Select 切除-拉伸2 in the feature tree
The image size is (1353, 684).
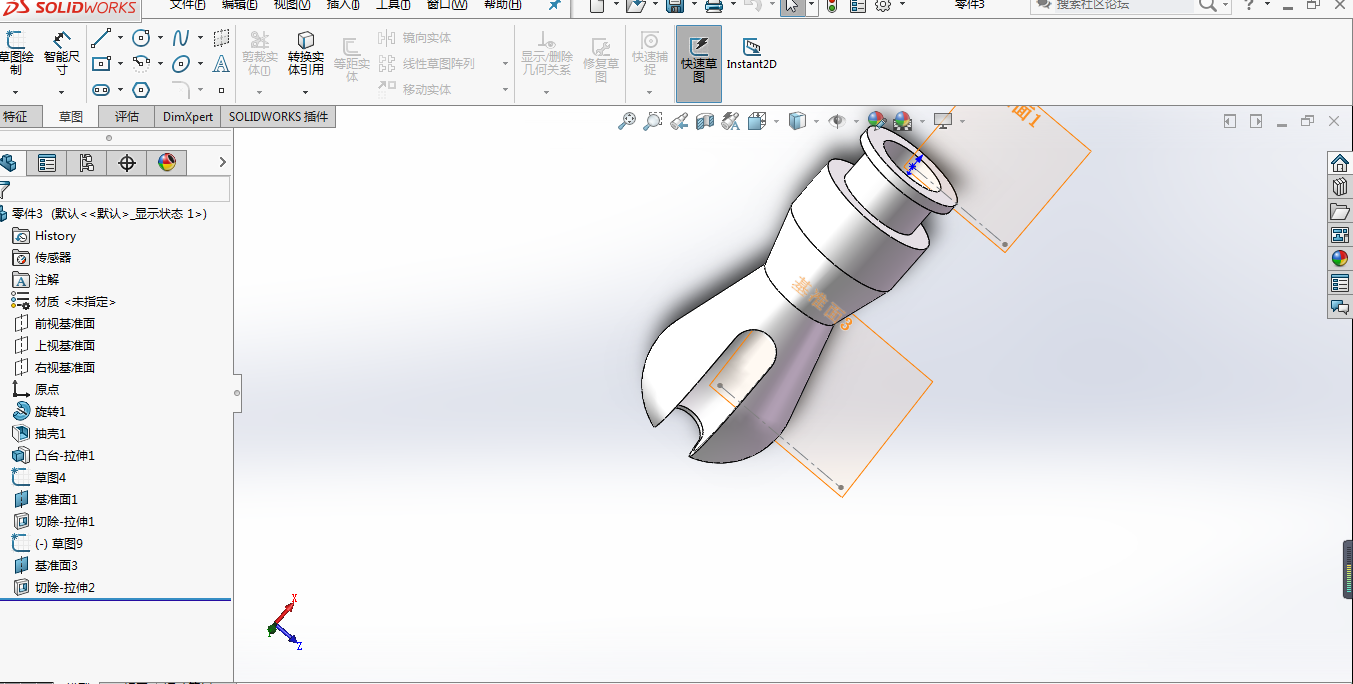[64, 587]
